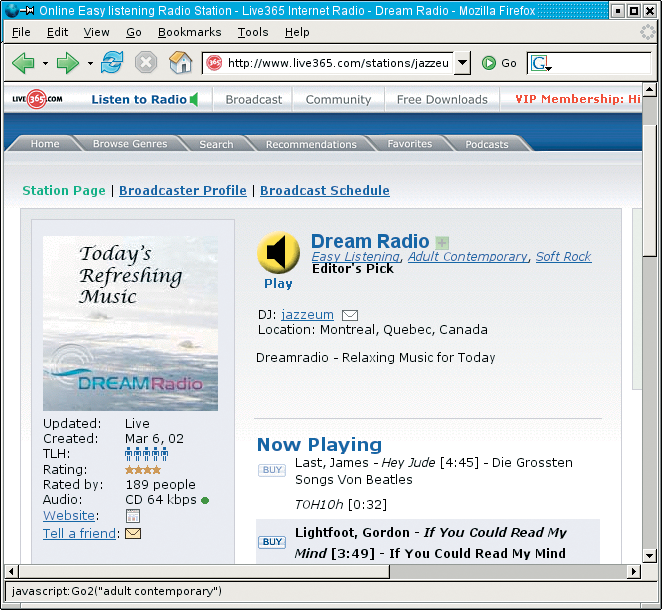Open the Easy Listening genre link
The width and height of the screenshot is (662, 610).
[x=355, y=257]
